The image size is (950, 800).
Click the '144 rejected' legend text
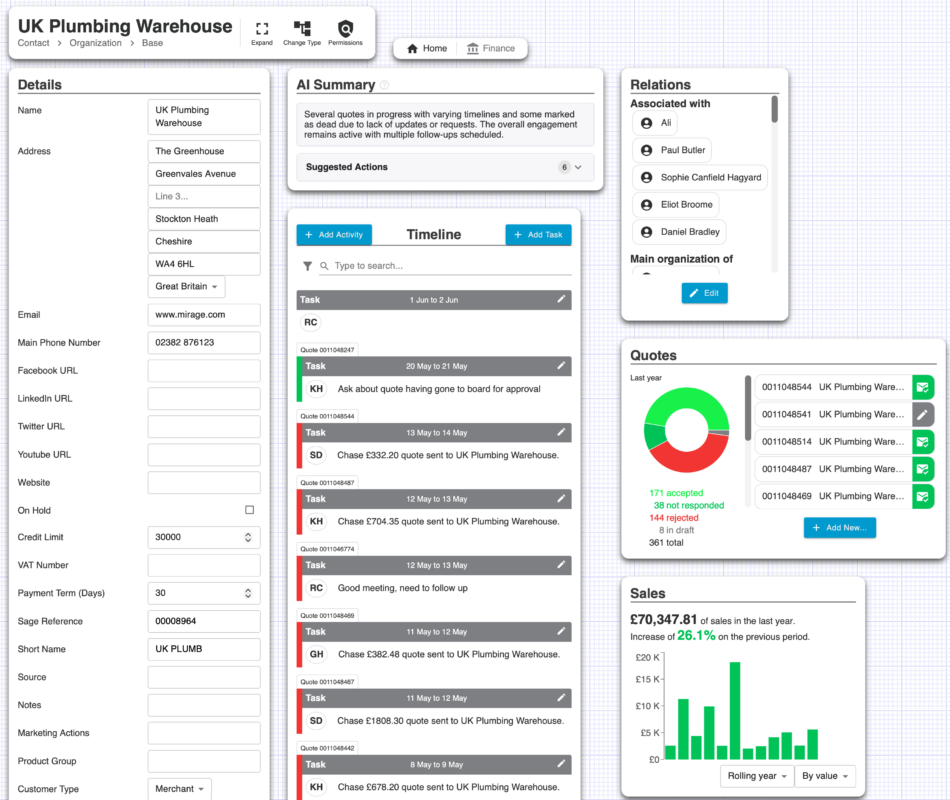point(674,518)
